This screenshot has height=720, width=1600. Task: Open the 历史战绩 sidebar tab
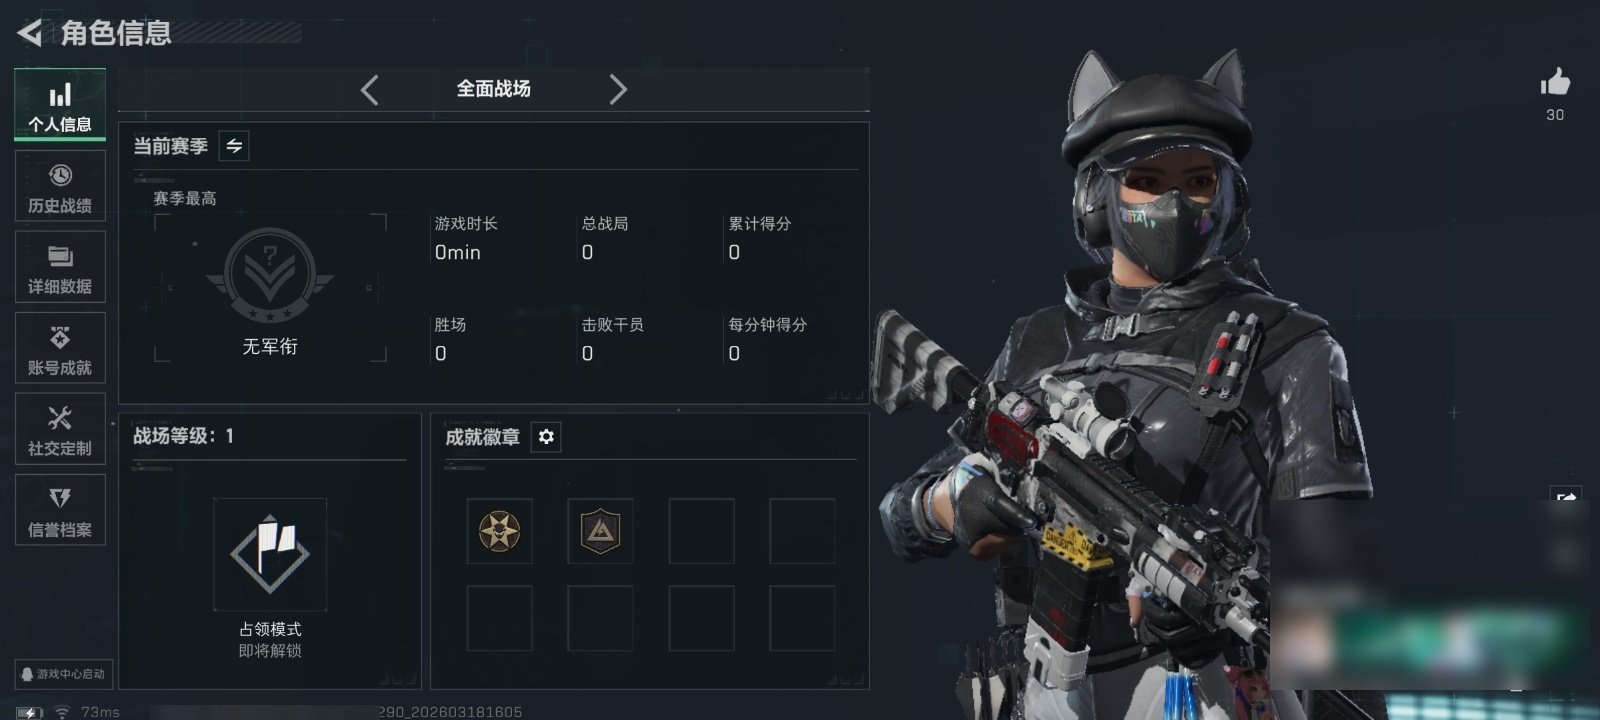[60, 186]
